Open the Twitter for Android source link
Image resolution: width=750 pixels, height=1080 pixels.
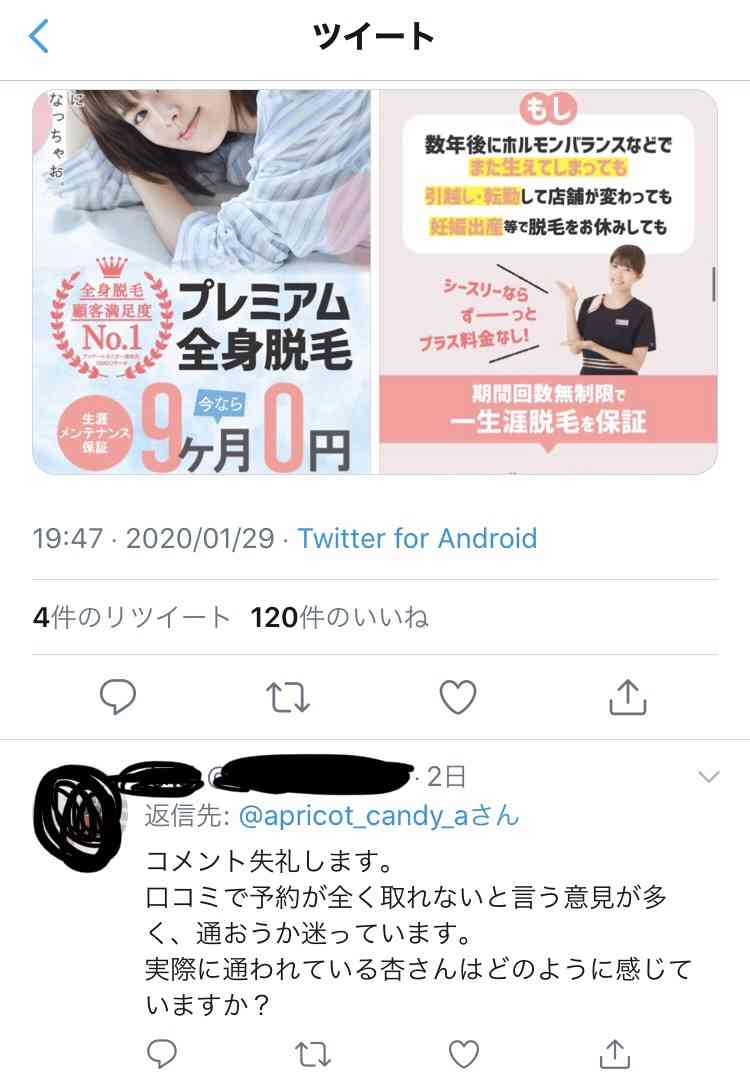click(417, 538)
